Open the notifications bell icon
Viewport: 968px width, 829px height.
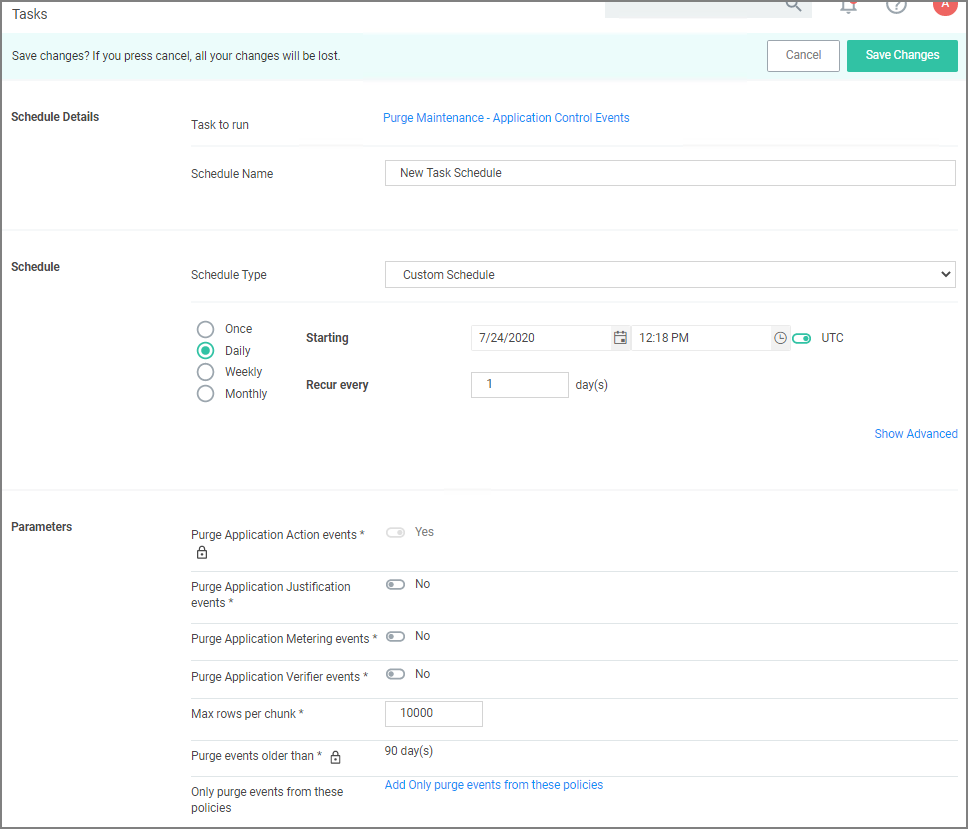[x=848, y=6]
